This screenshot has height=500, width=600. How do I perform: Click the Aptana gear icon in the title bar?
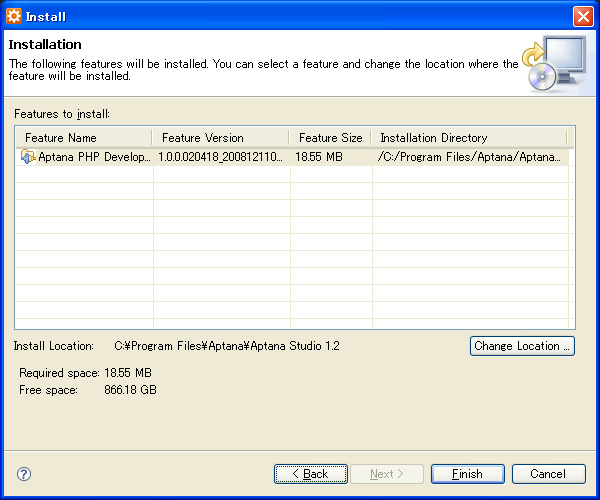point(14,16)
